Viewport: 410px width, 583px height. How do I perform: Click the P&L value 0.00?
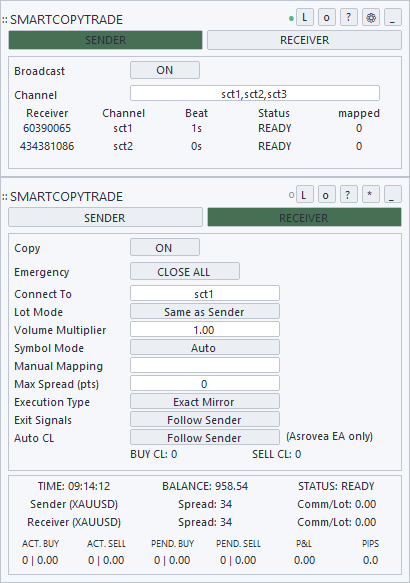pos(304,560)
